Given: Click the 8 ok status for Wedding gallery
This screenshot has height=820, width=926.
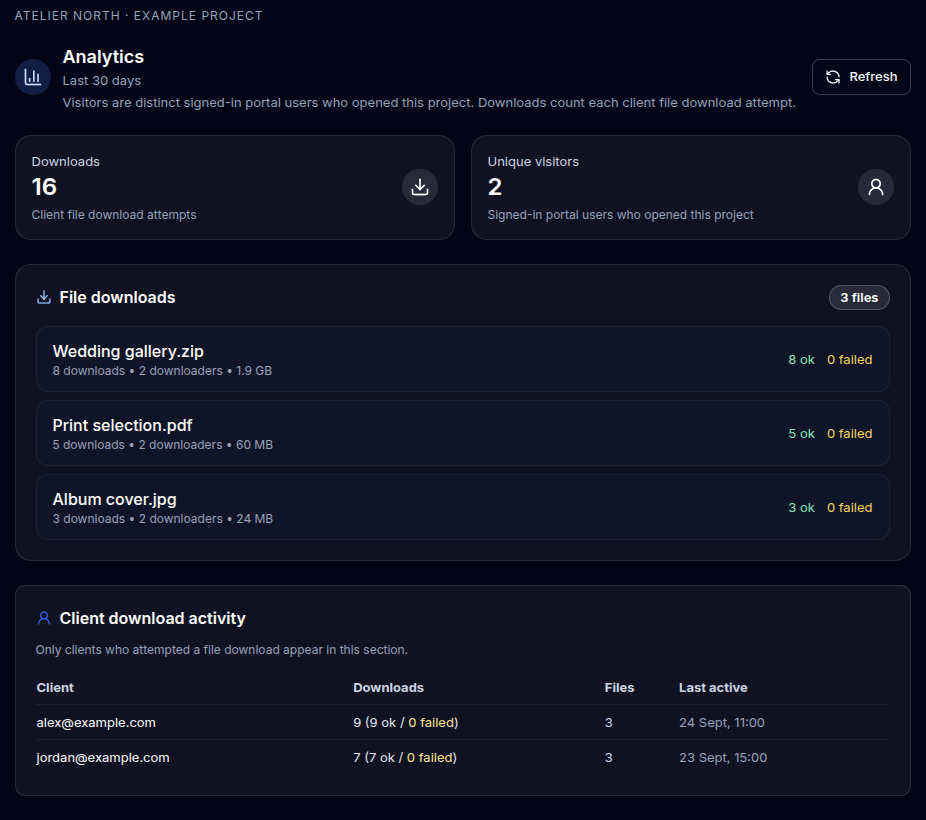Looking at the screenshot, I should click(801, 360).
